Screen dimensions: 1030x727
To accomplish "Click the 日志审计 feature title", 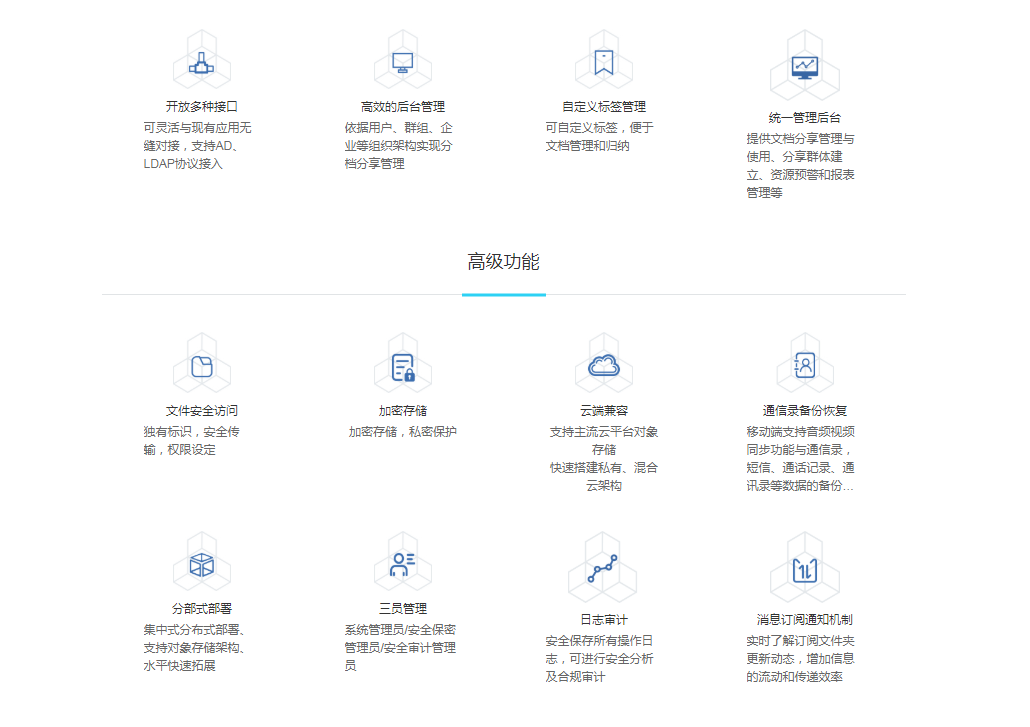I will [x=603, y=620].
